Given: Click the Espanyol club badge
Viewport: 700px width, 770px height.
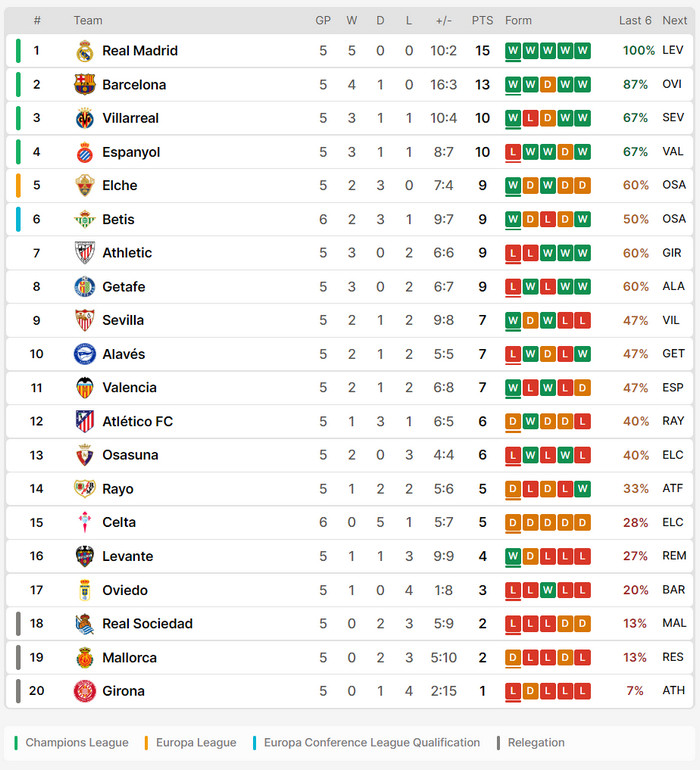Looking at the screenshot, I should point(85,152).
